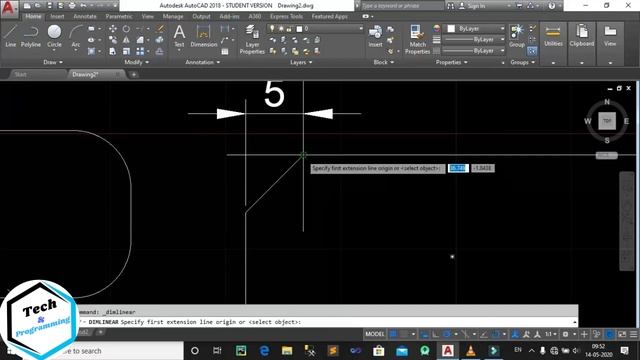The height and width of the screenshot is (360, 640).
Task: Click the Insert block icon
Action: tap(375, 36)
